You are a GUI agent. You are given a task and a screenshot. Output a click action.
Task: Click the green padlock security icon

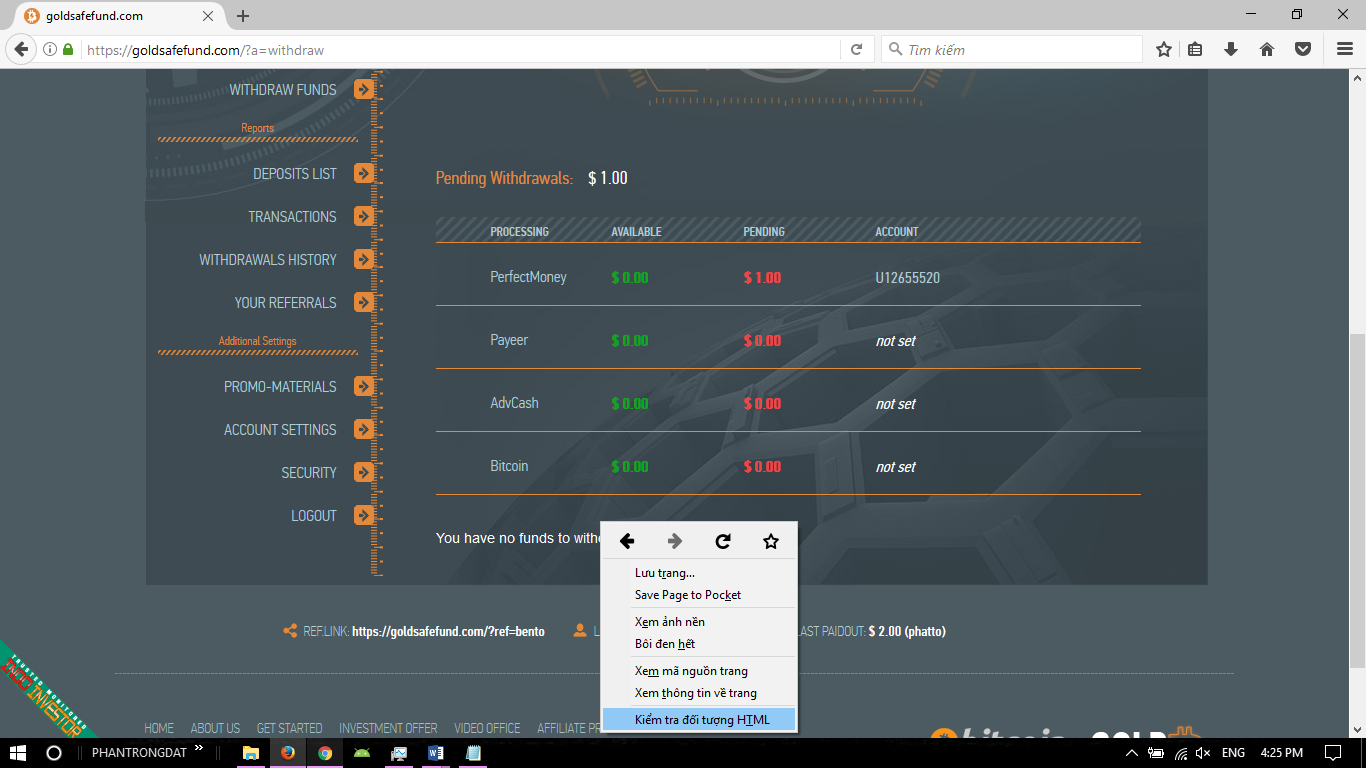pos(68,49)
